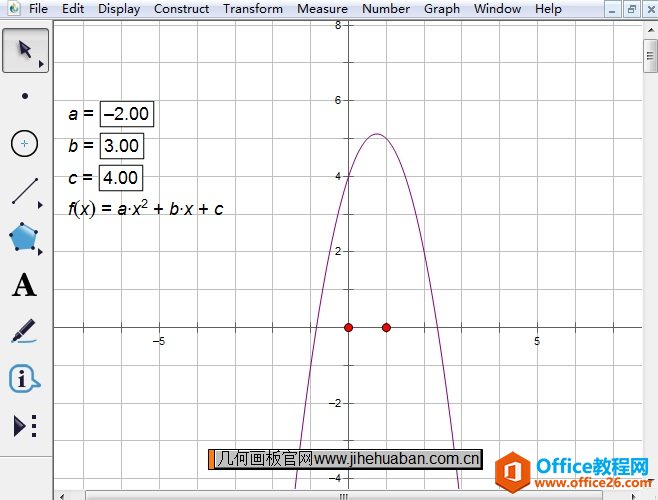This screenshot has width=658, height=500.
Task: Select the Arrow selection tool
Action: pos(25,50)
